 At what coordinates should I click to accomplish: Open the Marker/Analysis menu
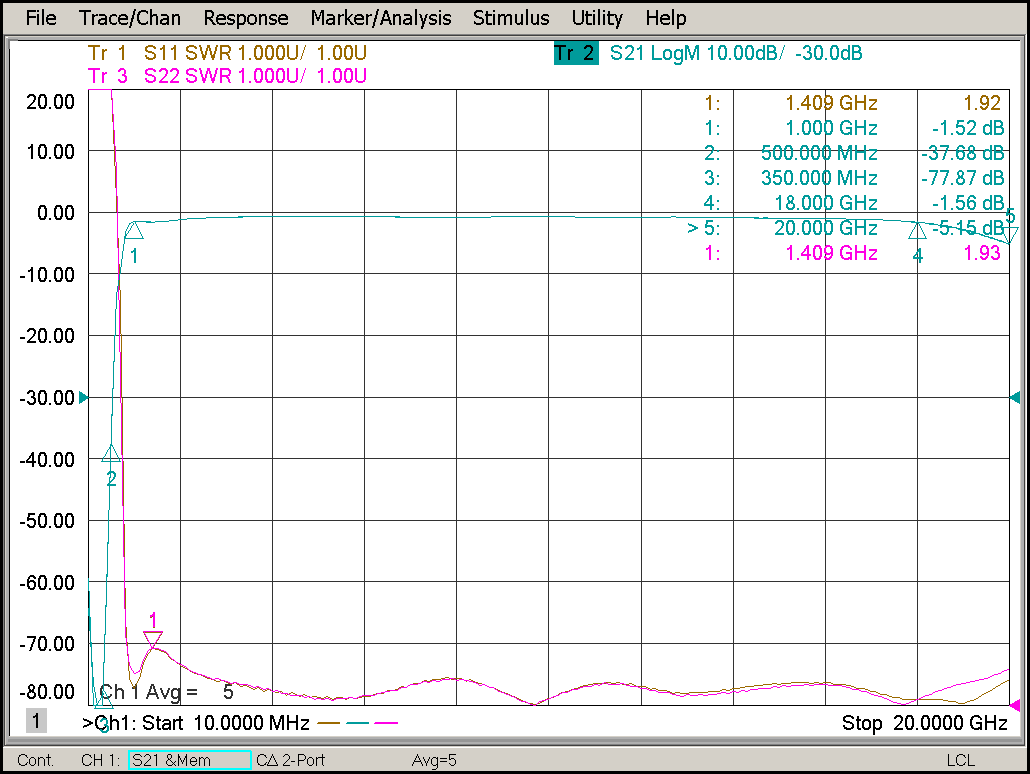pyautogui.click(x=380, y=18)
